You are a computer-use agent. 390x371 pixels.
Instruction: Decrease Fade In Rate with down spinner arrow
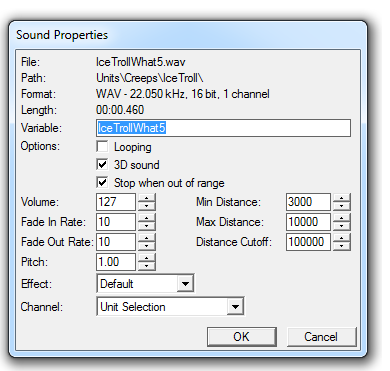146,226
